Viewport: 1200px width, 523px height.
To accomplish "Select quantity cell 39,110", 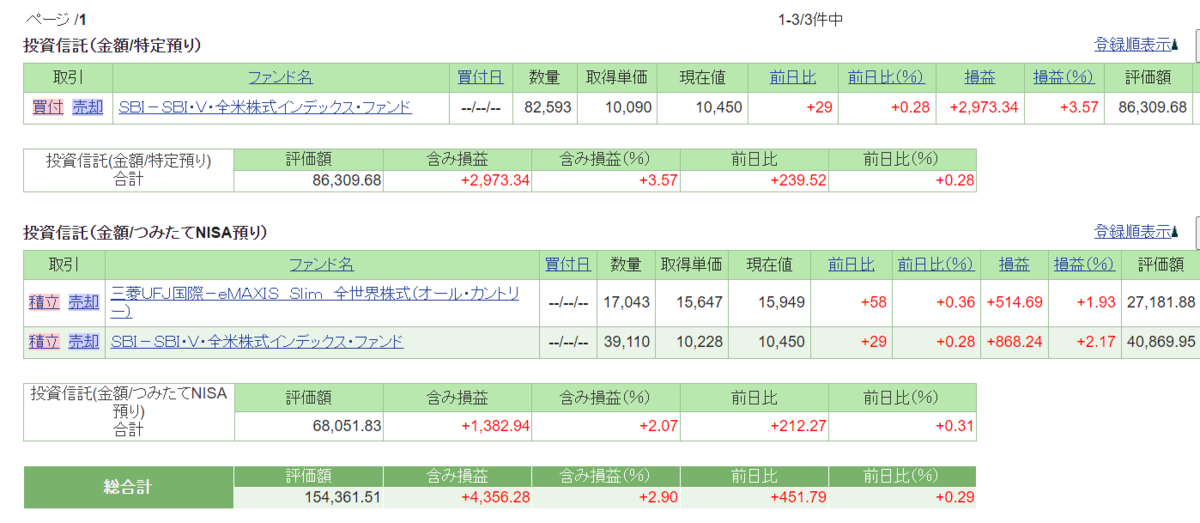I will pos(626,342).
